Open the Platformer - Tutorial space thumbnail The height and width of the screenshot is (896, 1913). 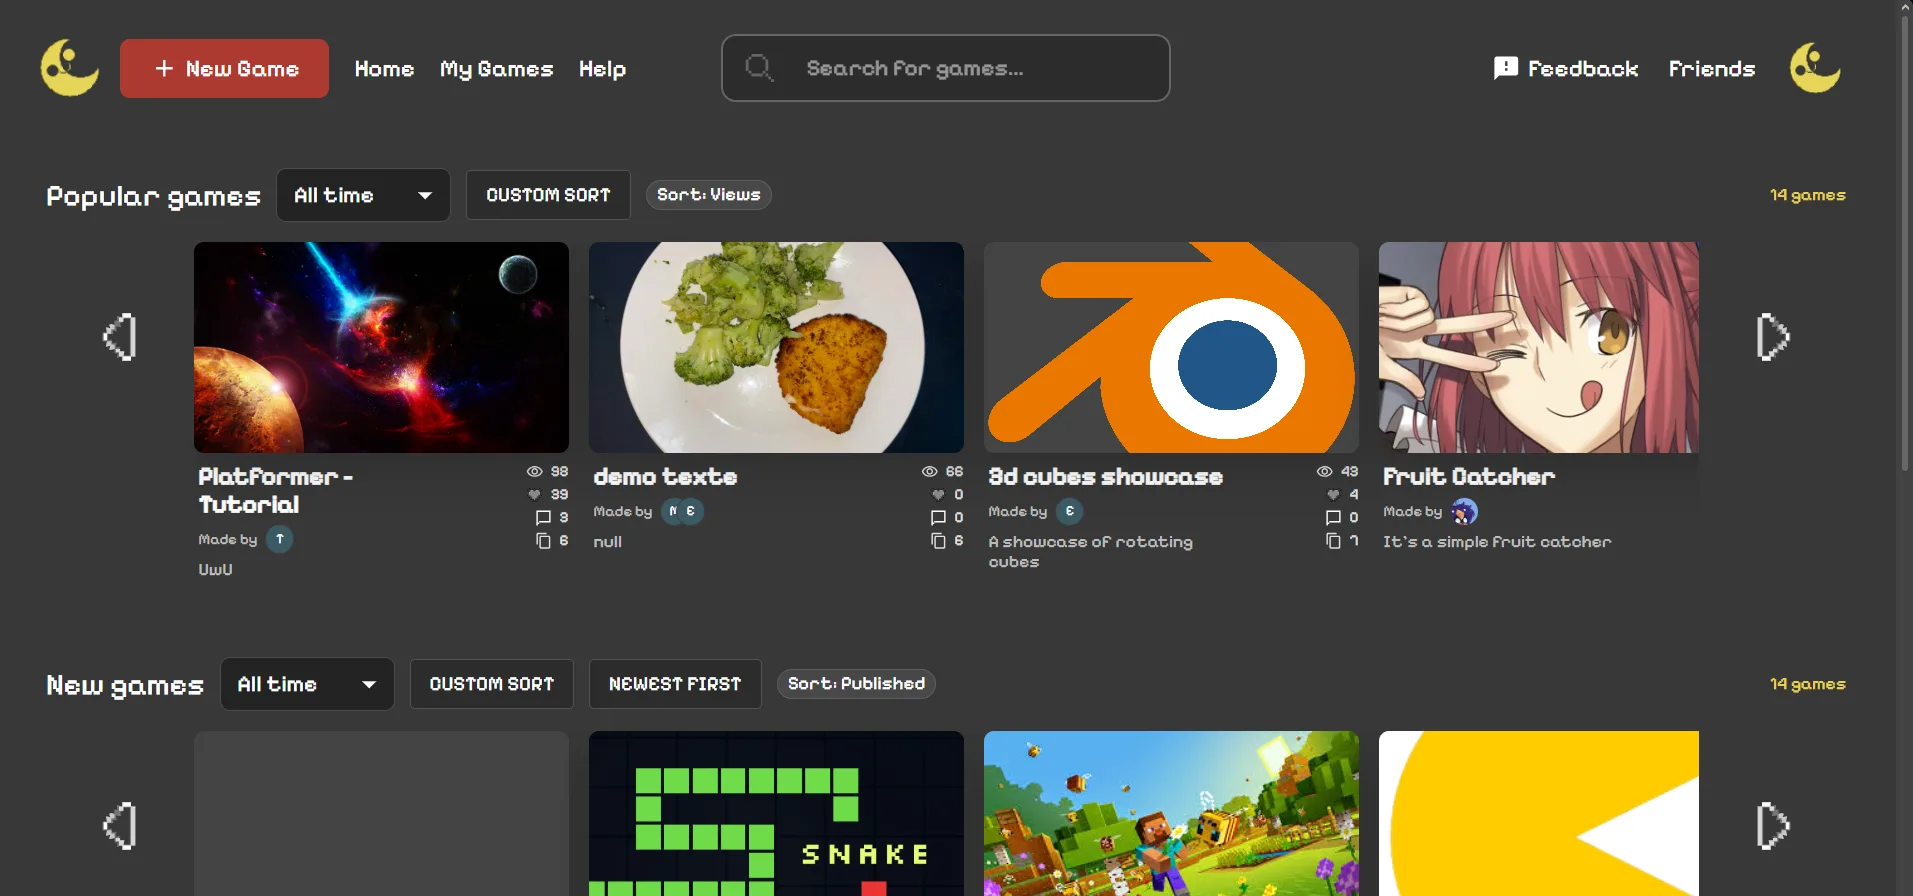[x=381, y=347]
